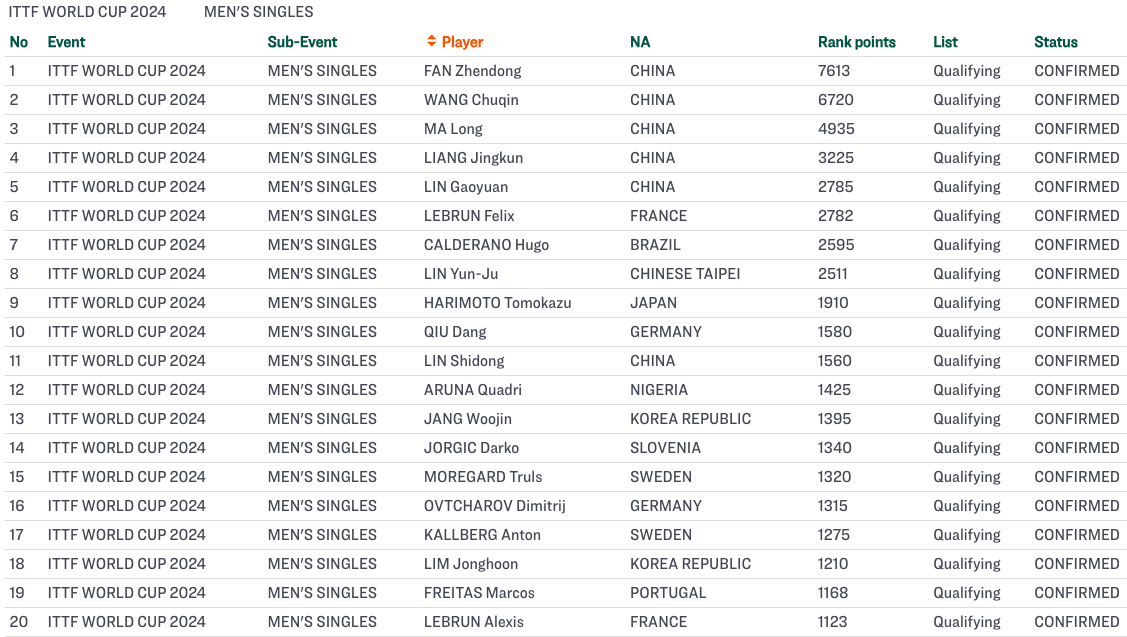Image resolution: width=1127 pixels, height=637 pixels.
Task: Click CONFIRMED status for LEBRUN Alexis
Action: click(x=1077, y=622)
